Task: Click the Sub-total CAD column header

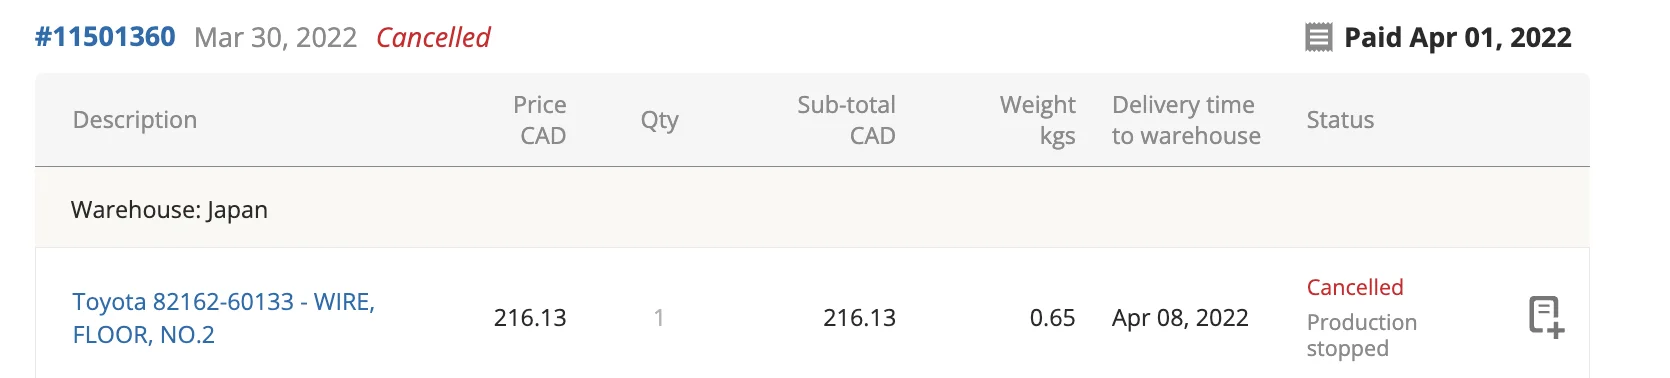Action: click(x=846, y=120)
